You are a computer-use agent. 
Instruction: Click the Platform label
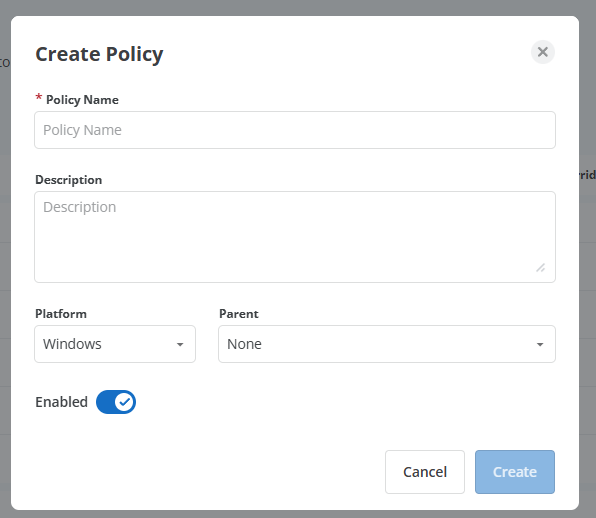click(61, 314)
